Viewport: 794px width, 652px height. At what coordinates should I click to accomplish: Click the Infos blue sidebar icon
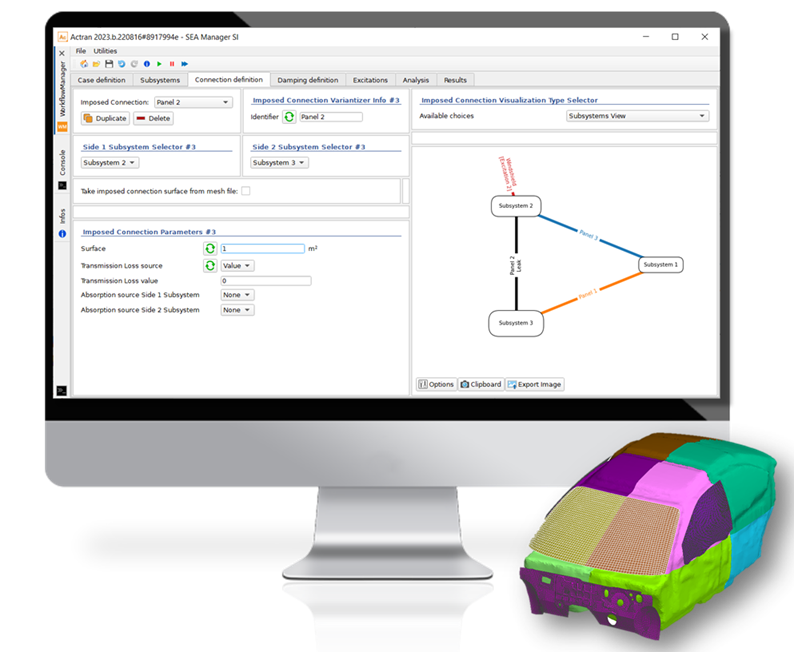coord(62,234)
